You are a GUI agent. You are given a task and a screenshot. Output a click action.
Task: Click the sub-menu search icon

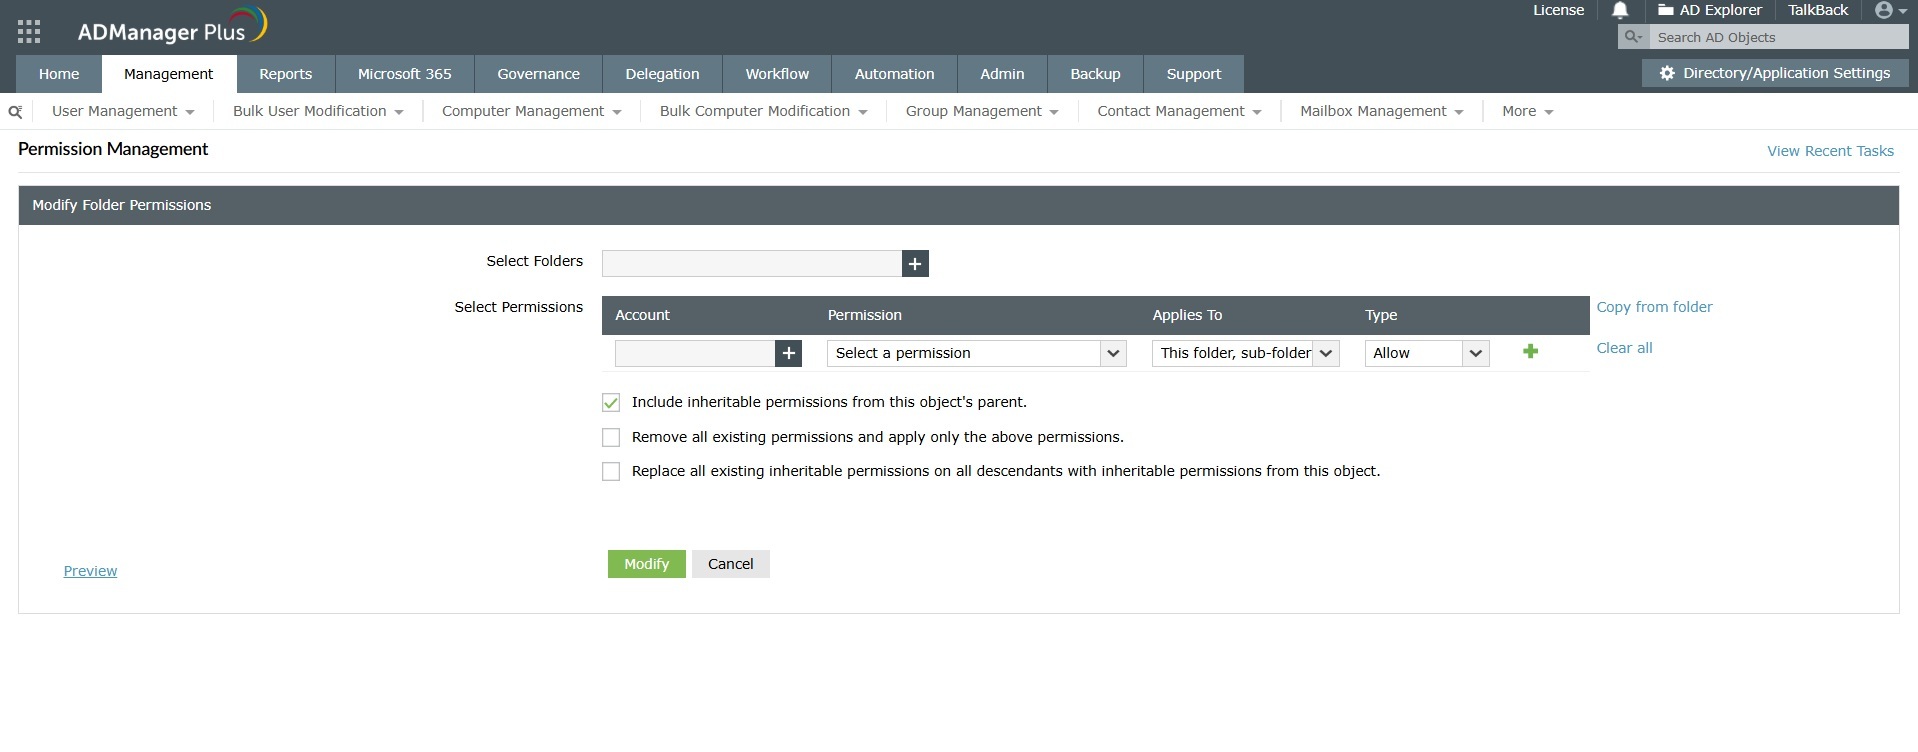click(15, 112)
